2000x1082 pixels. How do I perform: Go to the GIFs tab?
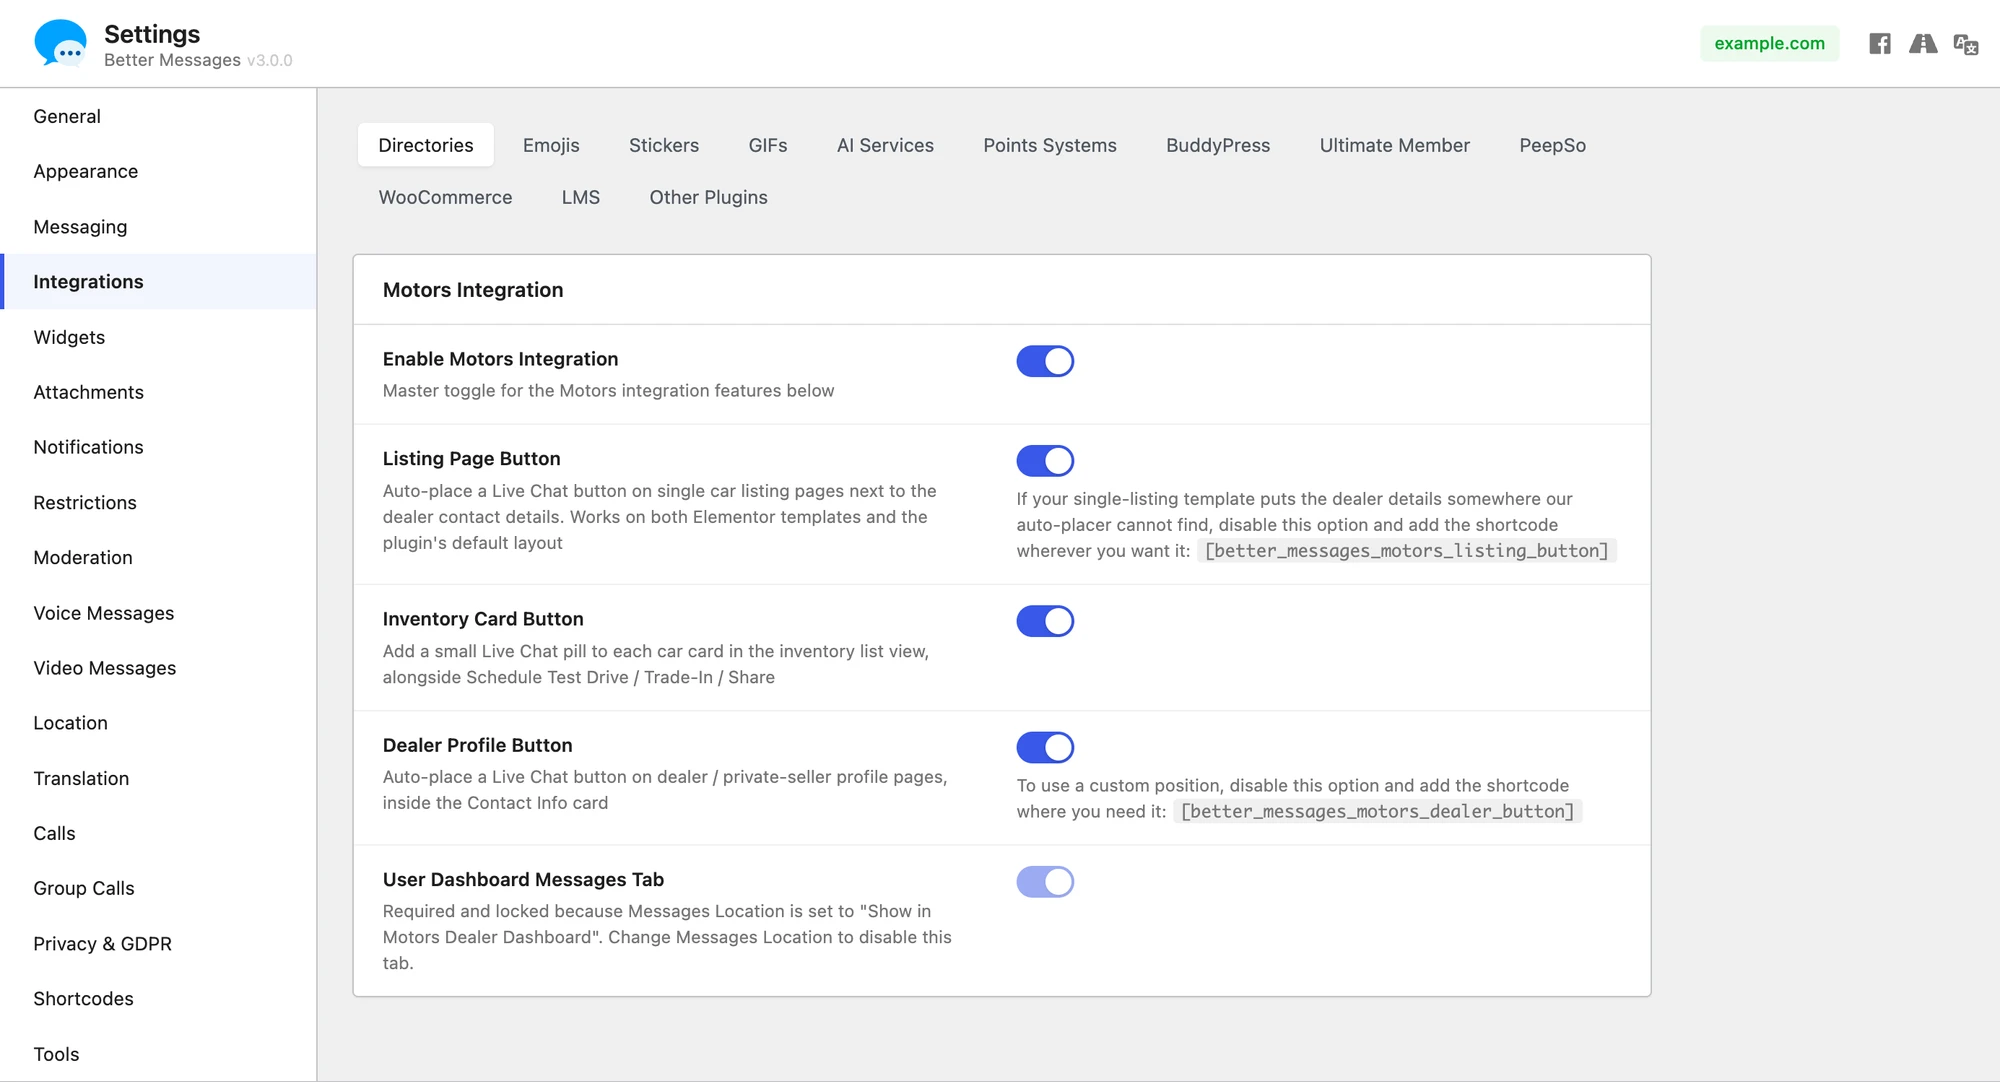click(768, 145)
